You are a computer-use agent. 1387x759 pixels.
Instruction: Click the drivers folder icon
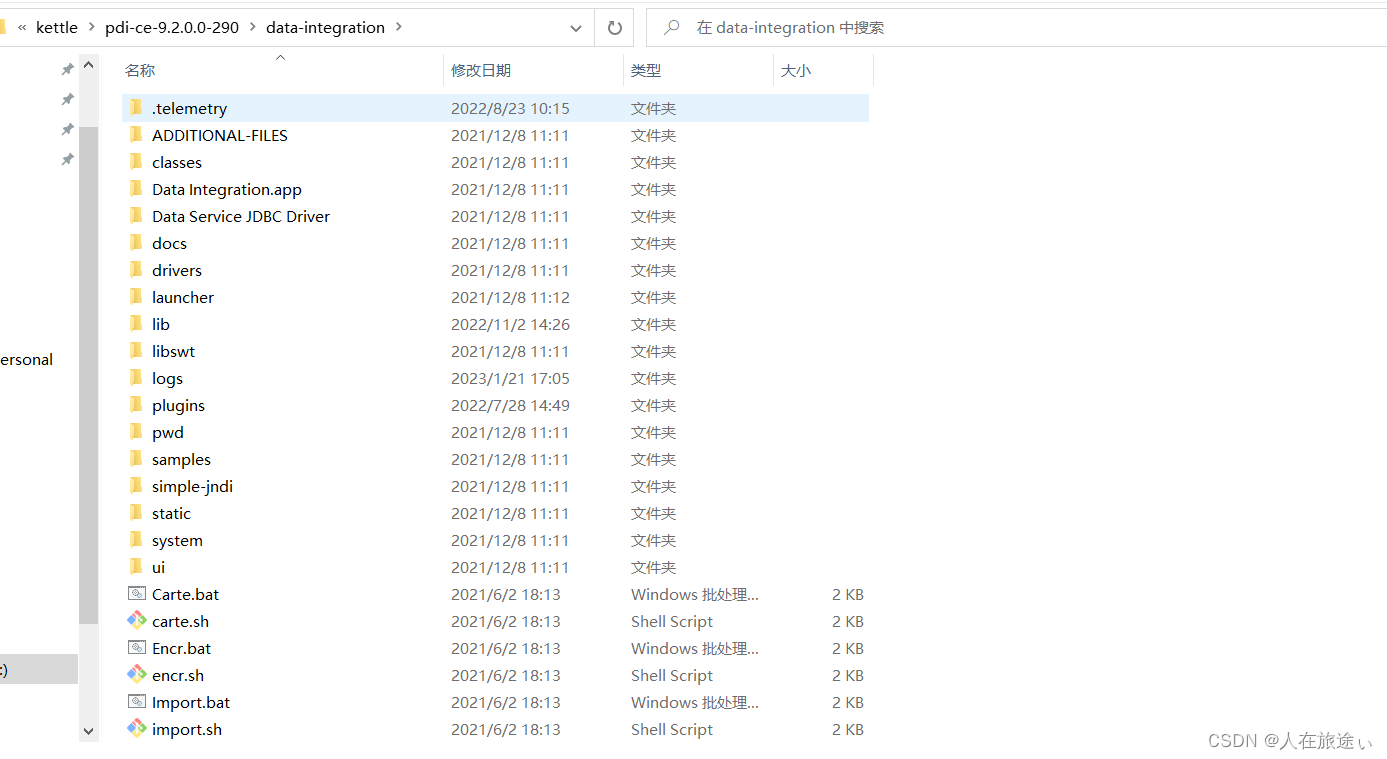coord(136,270)
